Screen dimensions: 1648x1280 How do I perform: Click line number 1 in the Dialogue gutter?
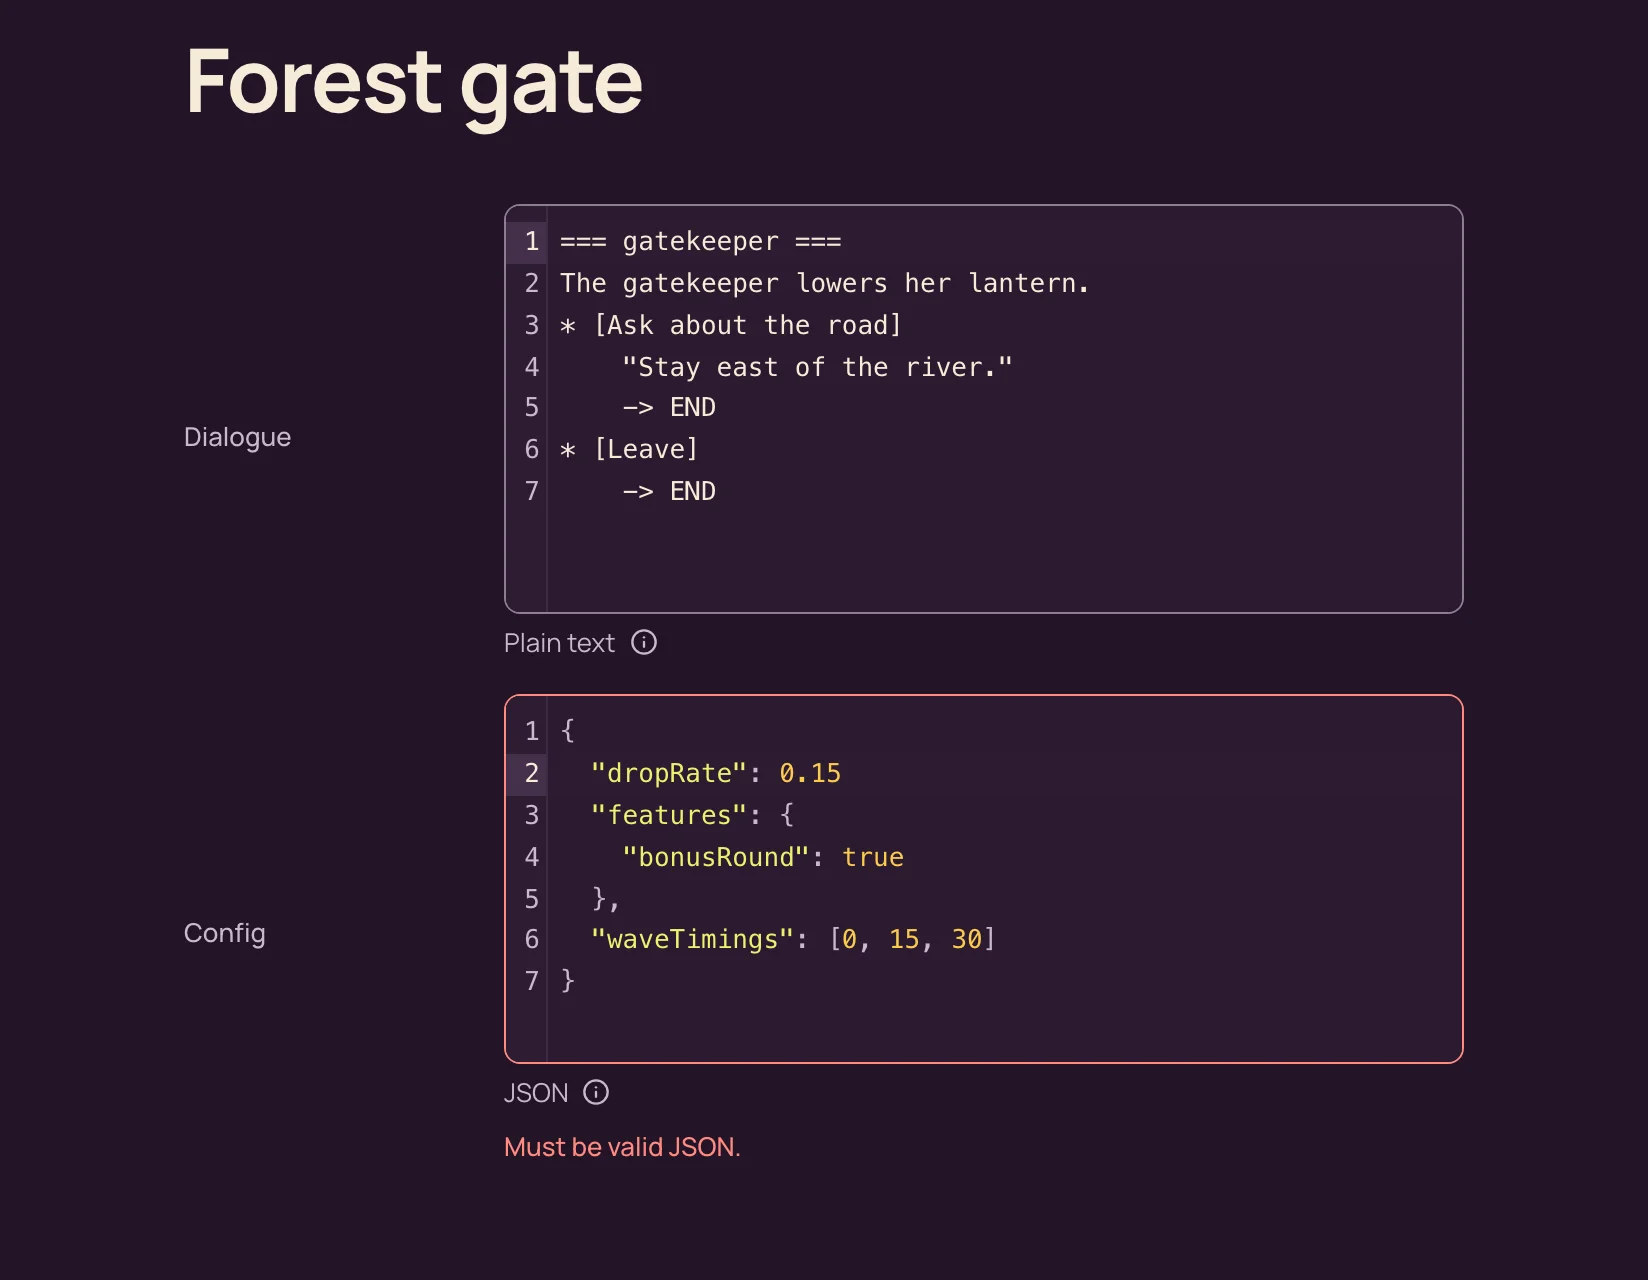click(531, 241)
